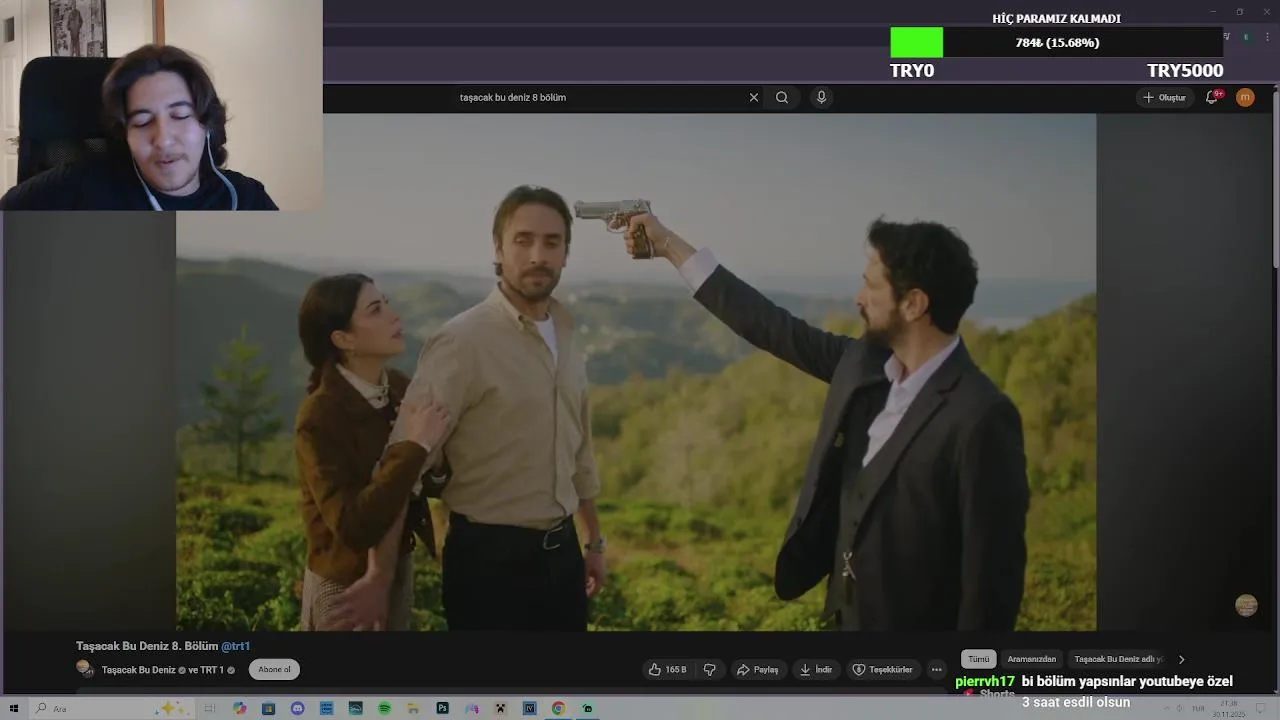Open Copilot from the taskbar
Screen dimensions: 1280x720
coord(239,708)
